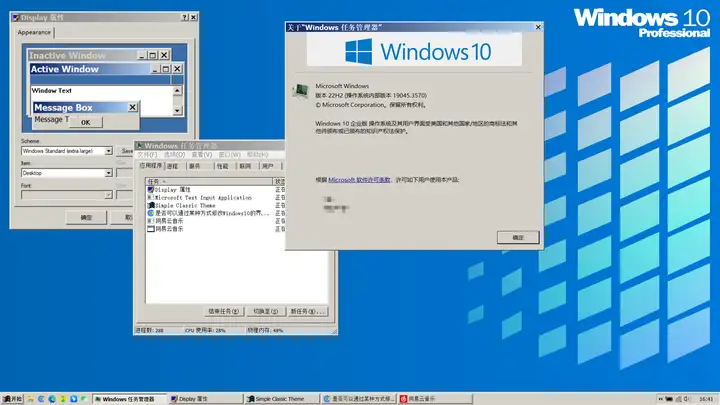Click Simple Classic Theme icon in task list
The width and height of the screenshot is (720, 405).
[x=151, y=205]
